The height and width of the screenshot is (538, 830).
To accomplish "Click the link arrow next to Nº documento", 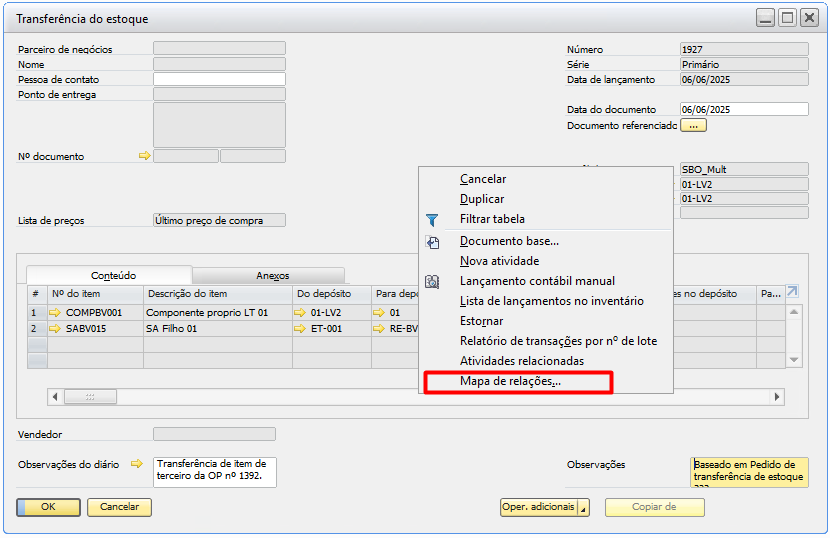I will 144,156.
